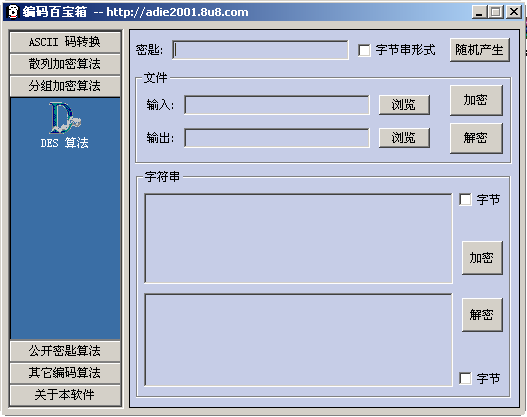Click into the upper 字符串 text area
The width and height of the screenshot is (527, 417).
click(298, 238)
